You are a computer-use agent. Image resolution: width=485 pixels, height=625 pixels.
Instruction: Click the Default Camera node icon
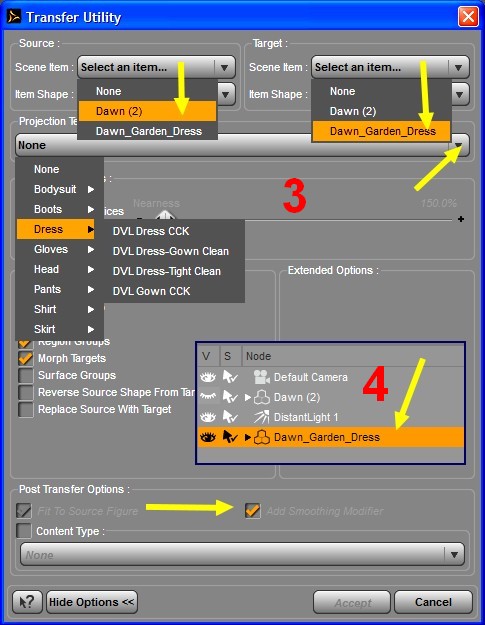261,377
